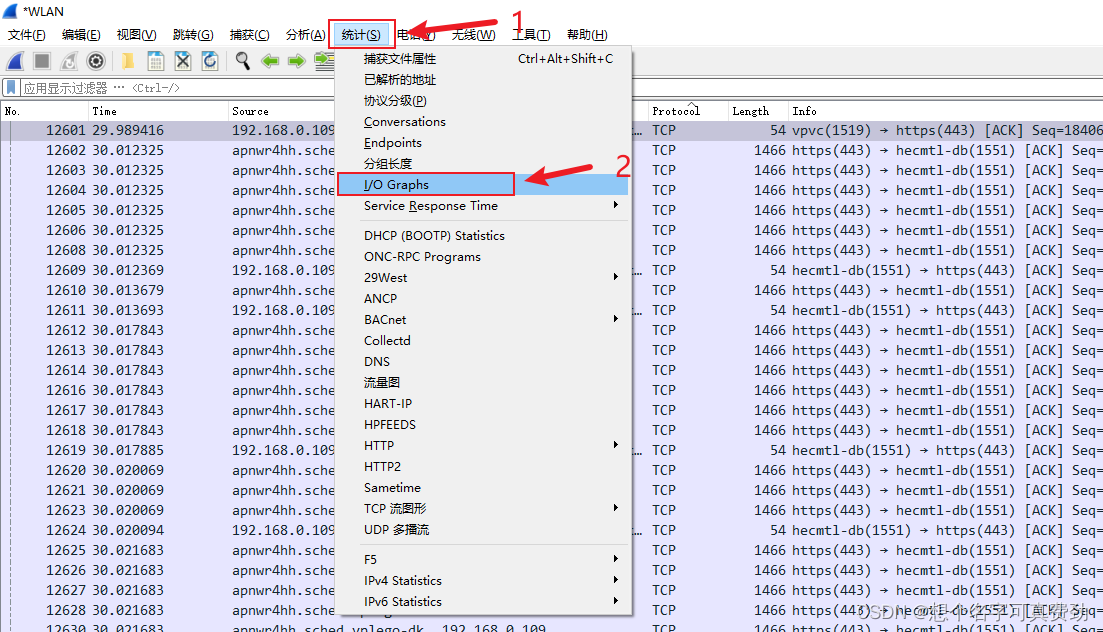Open a capture file via folder icon
Screen dimensions: 1103x632
point(128,61)
